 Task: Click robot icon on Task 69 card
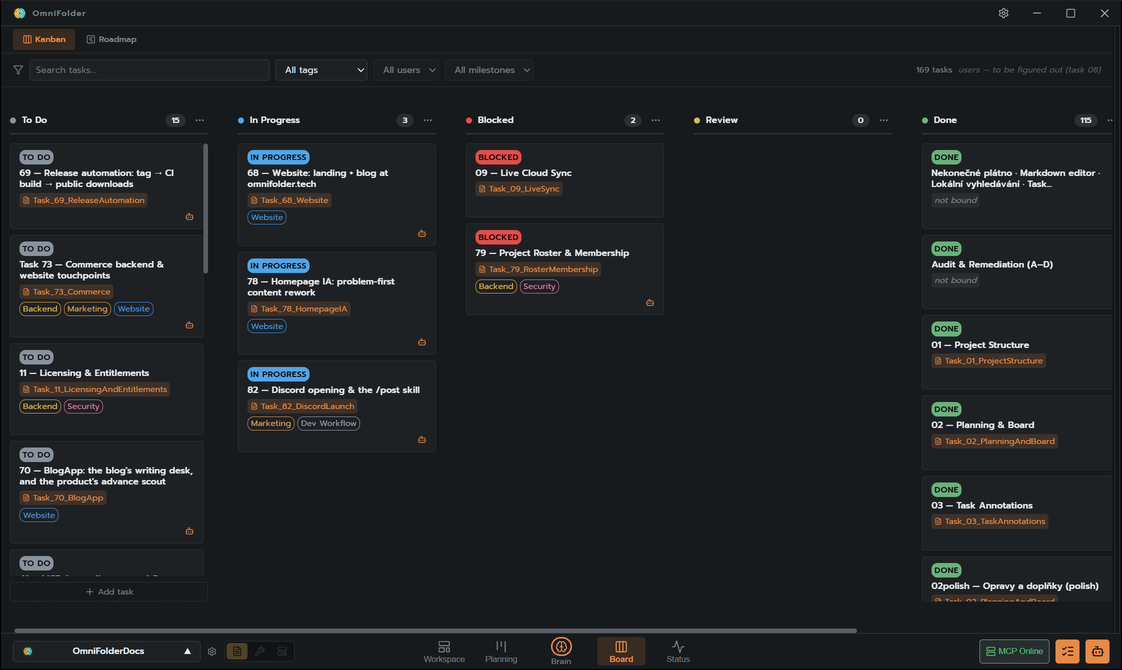coord(190,216)
